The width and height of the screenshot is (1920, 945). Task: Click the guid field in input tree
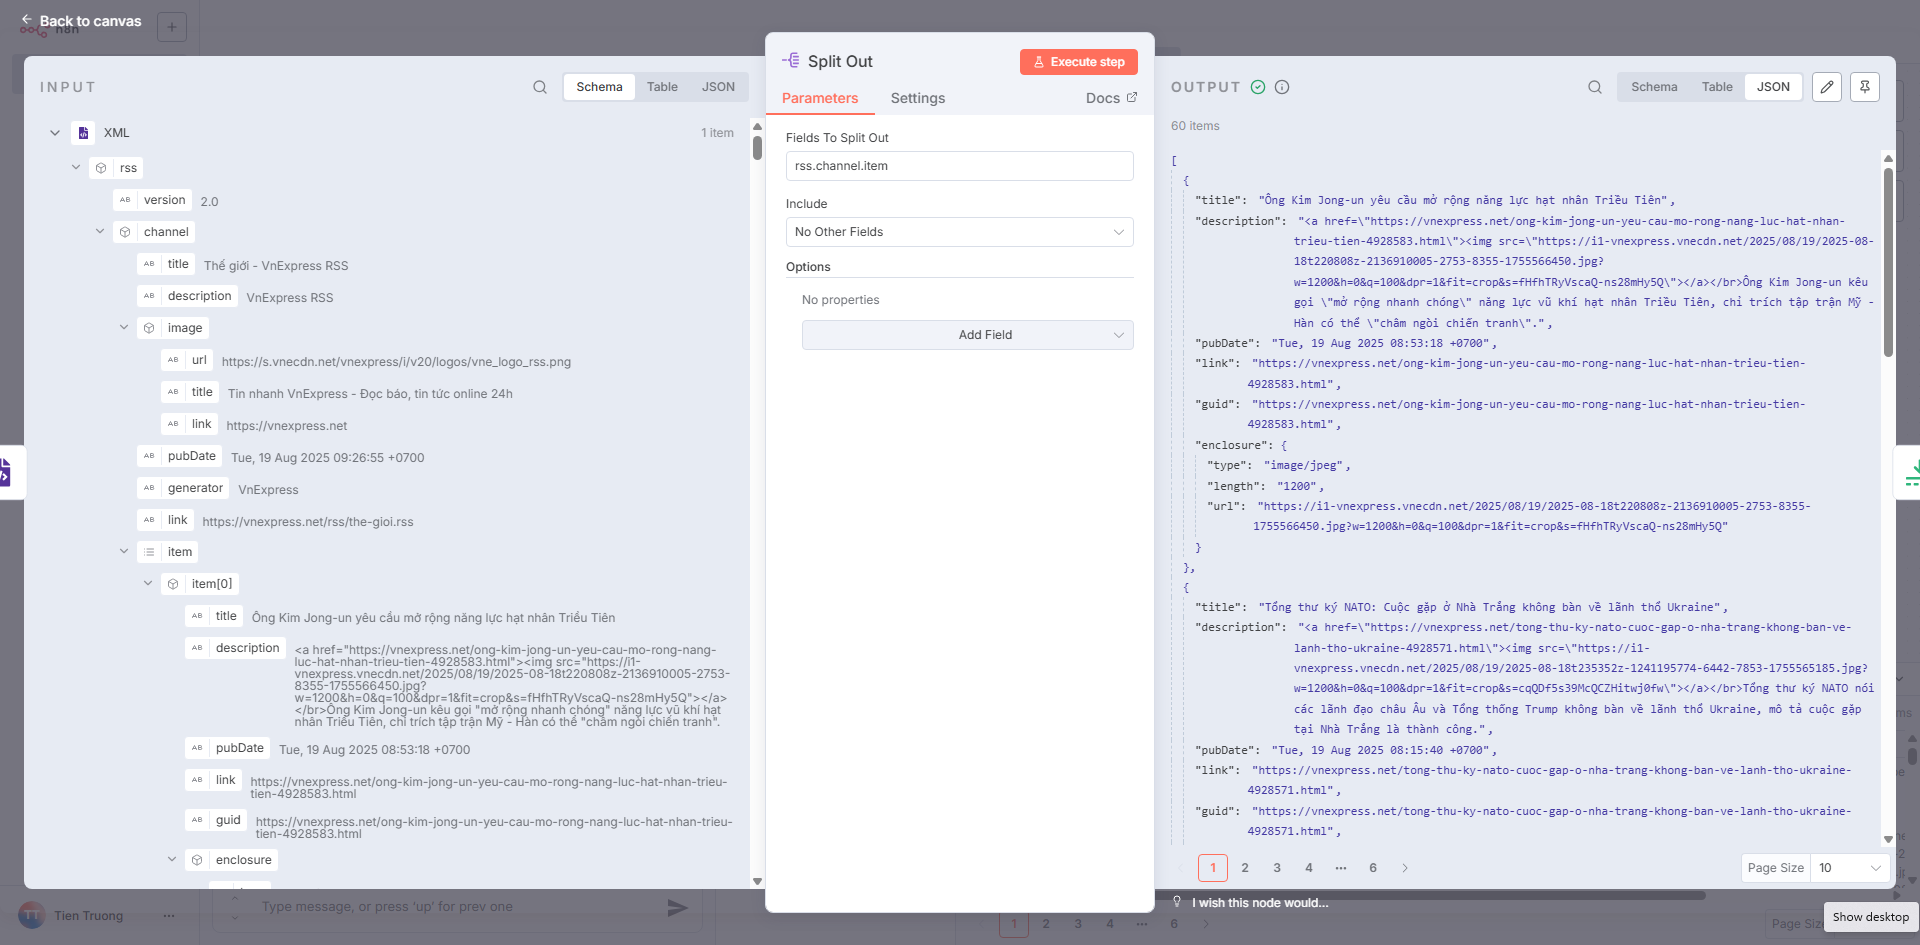tap(216, 820)
